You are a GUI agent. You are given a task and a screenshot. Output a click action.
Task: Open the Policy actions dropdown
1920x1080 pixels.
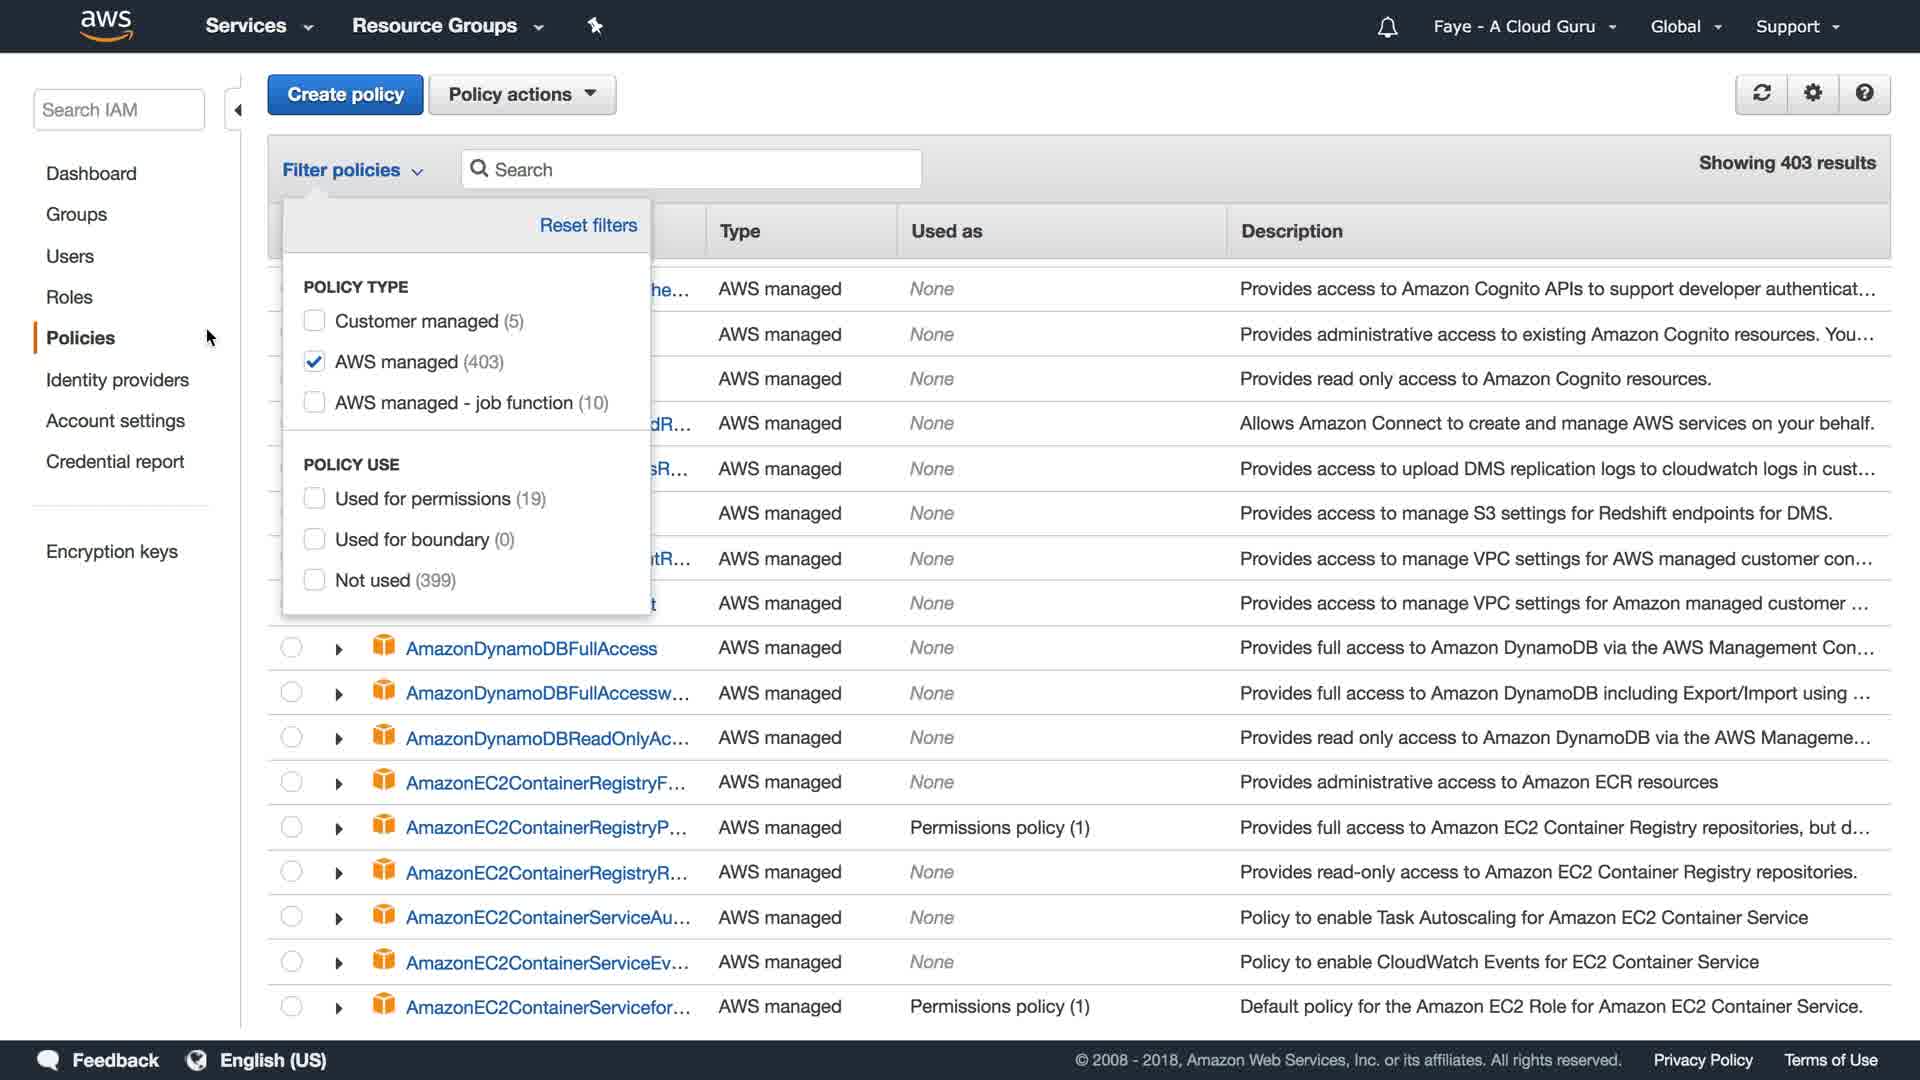(x=522, y=94)
